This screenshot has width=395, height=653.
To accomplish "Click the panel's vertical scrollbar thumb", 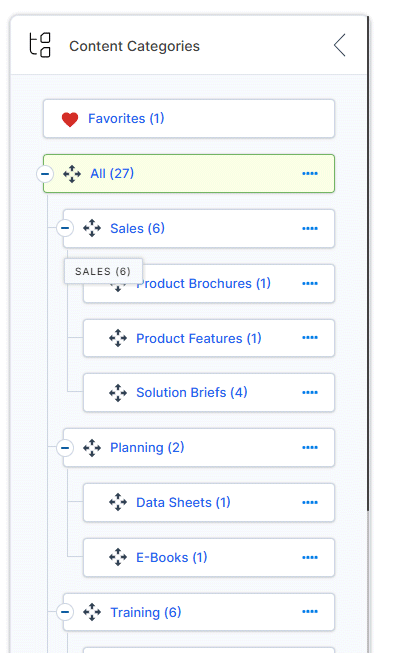I will [368, 263].
